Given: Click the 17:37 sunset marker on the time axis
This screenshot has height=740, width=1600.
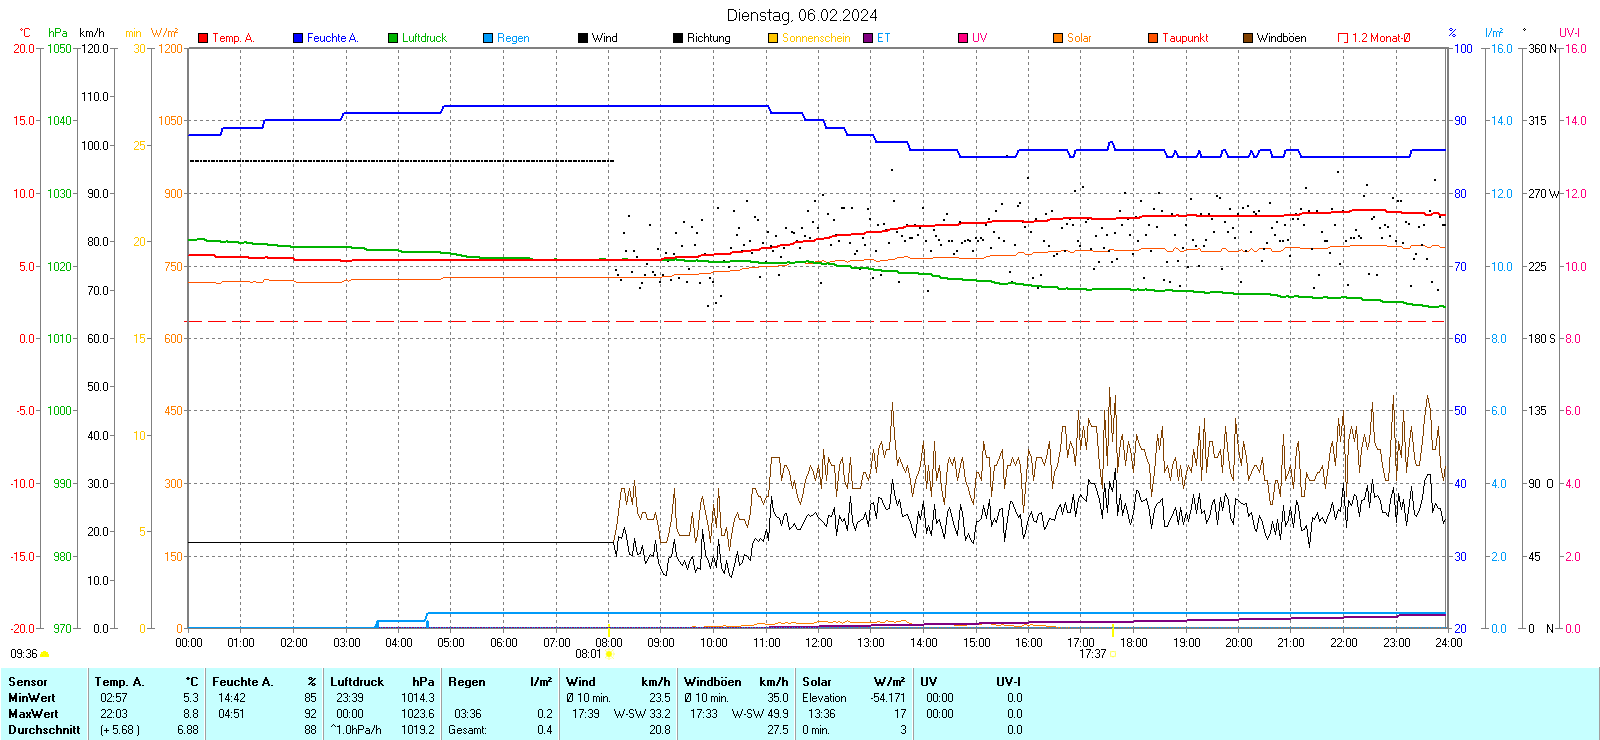Looking at the screenshot, I should coord(1112,654).
